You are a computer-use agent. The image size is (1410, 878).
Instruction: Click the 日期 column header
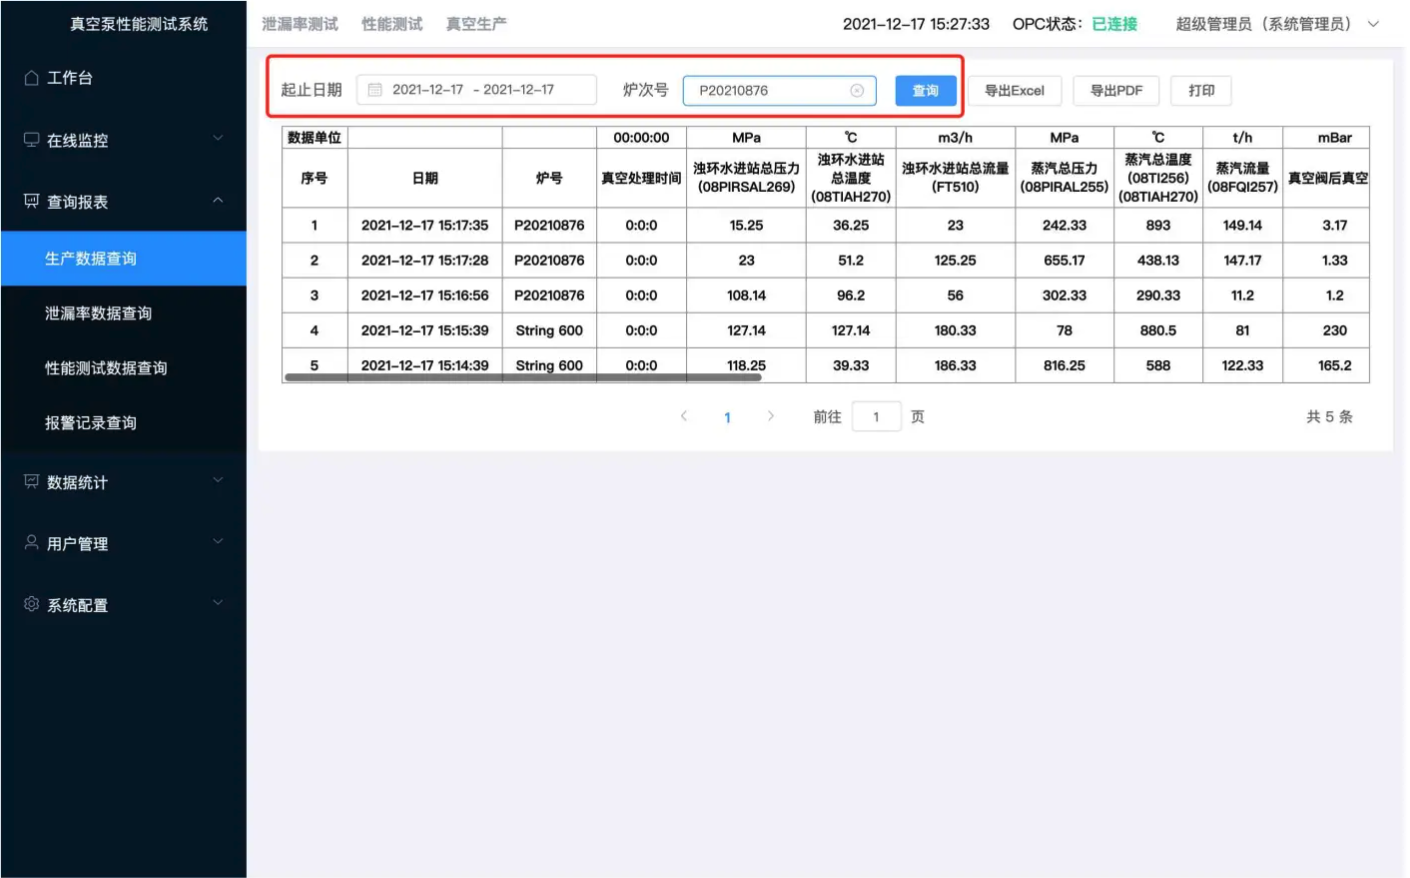(425, 178)
